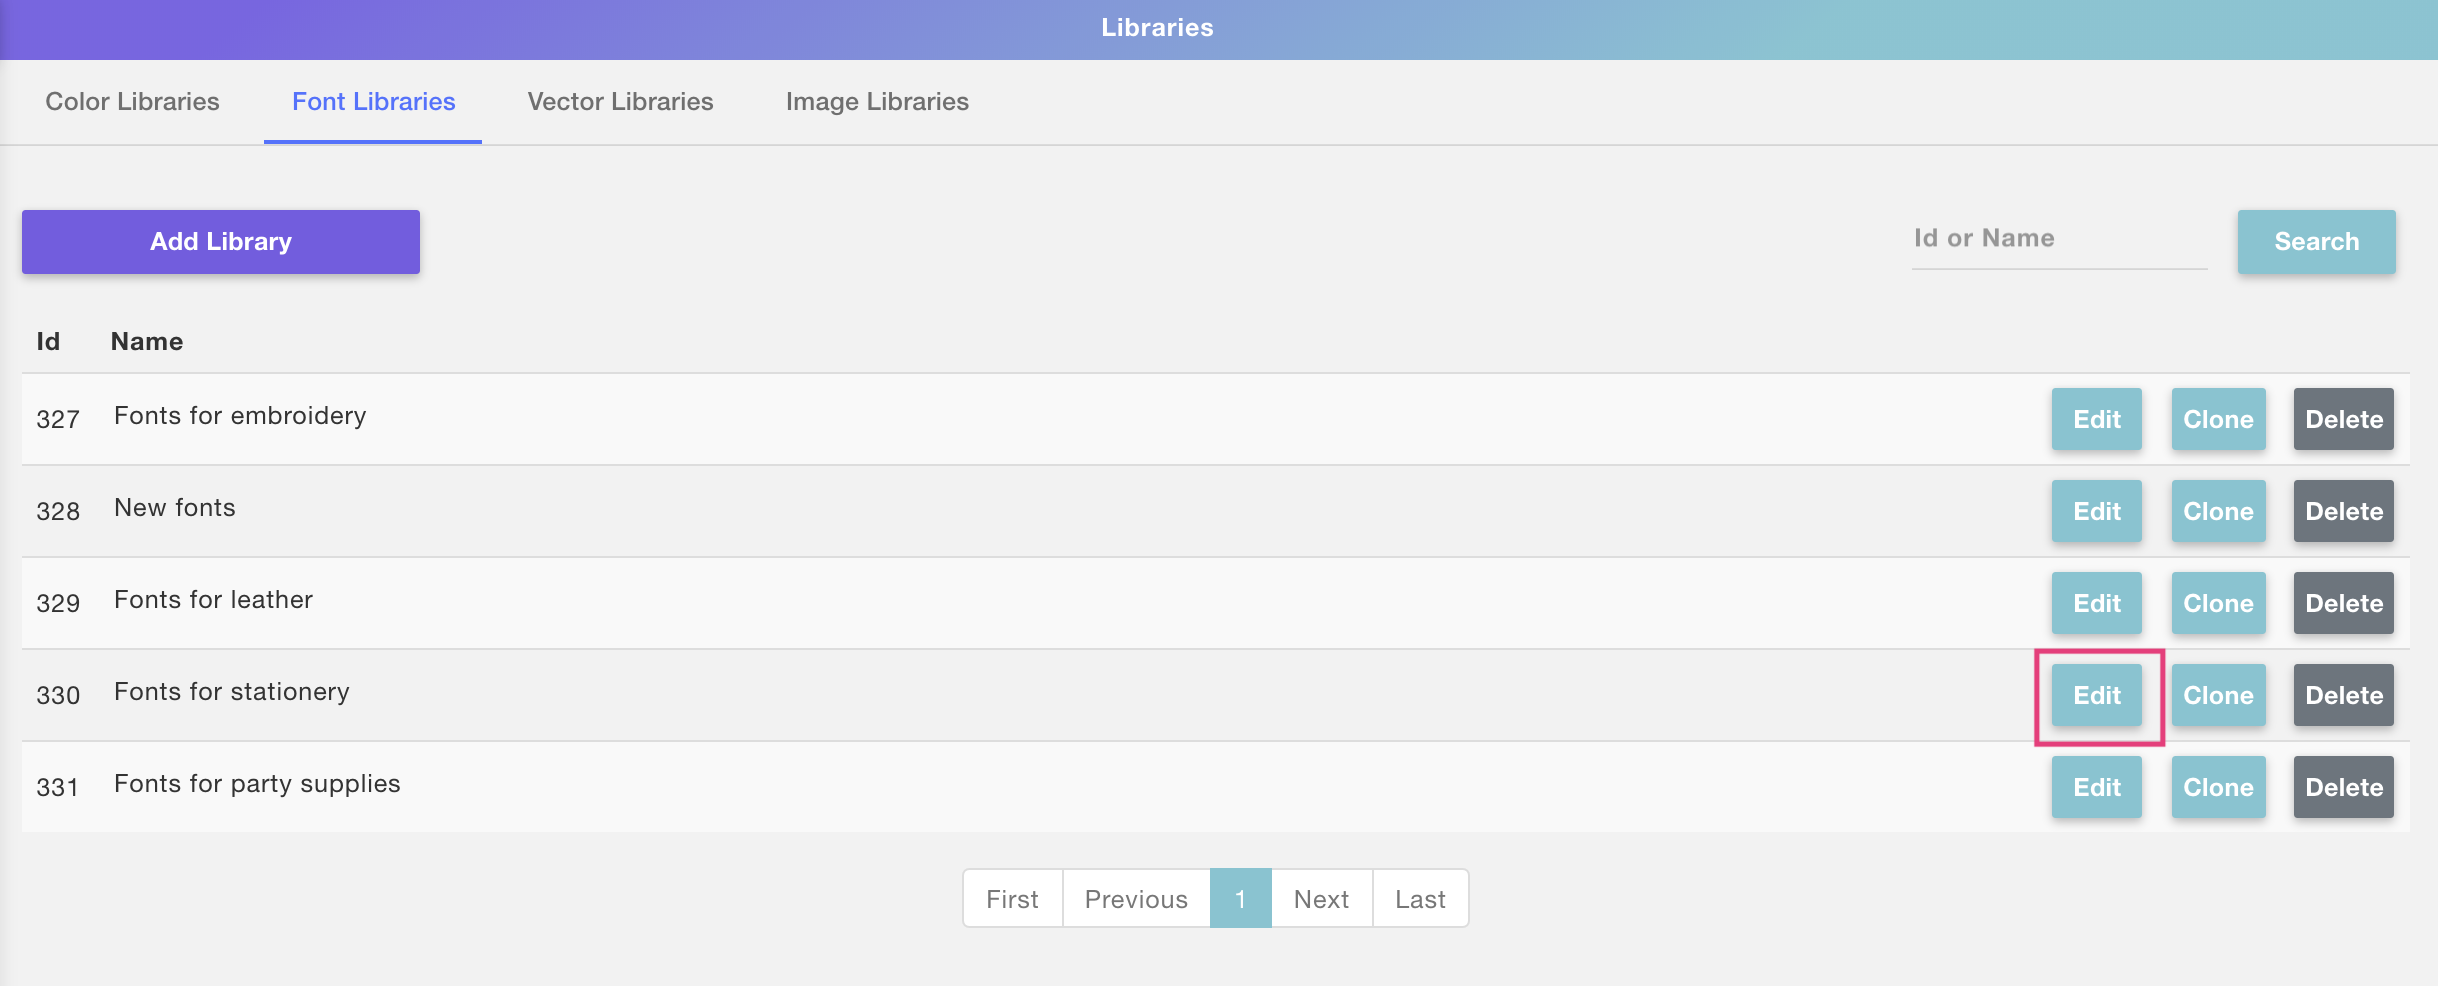Viewport: 2438px width, 986px height.
Task: Select the Image Libraries tab
Action: (x=877, y=102)
